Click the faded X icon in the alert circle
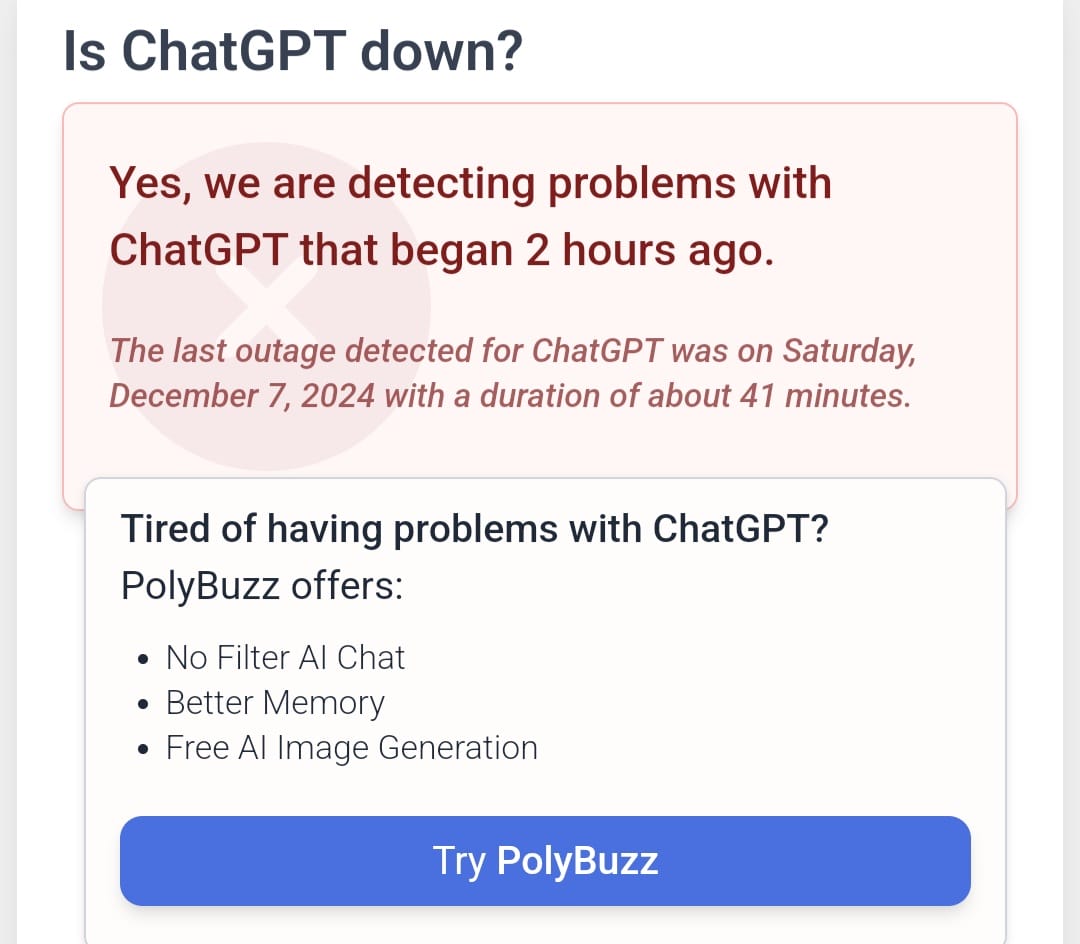 [x=266, y=305]
